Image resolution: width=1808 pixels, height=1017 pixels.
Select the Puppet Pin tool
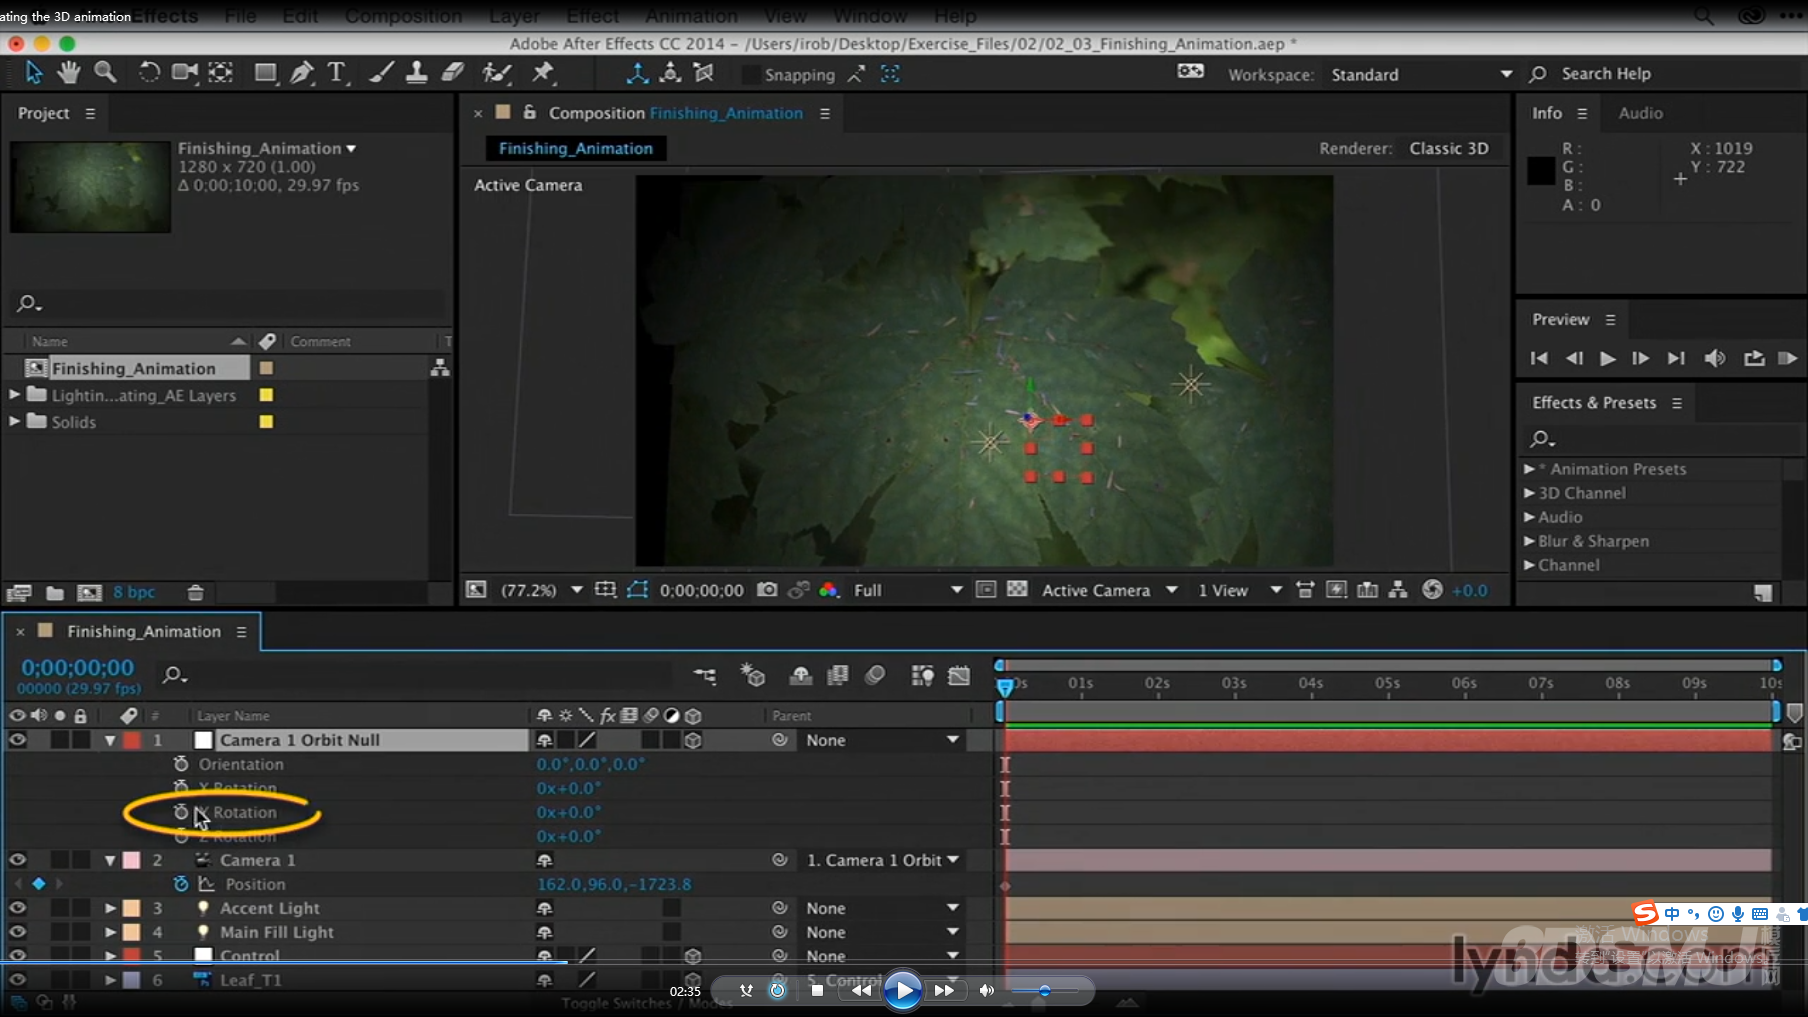(x=543, y=72)
